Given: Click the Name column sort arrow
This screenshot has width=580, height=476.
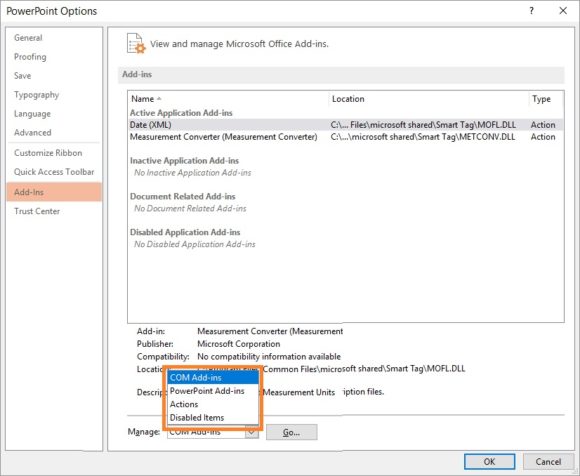Looking at the screenshot, I should pyautogui.click(x=159, y=99).
